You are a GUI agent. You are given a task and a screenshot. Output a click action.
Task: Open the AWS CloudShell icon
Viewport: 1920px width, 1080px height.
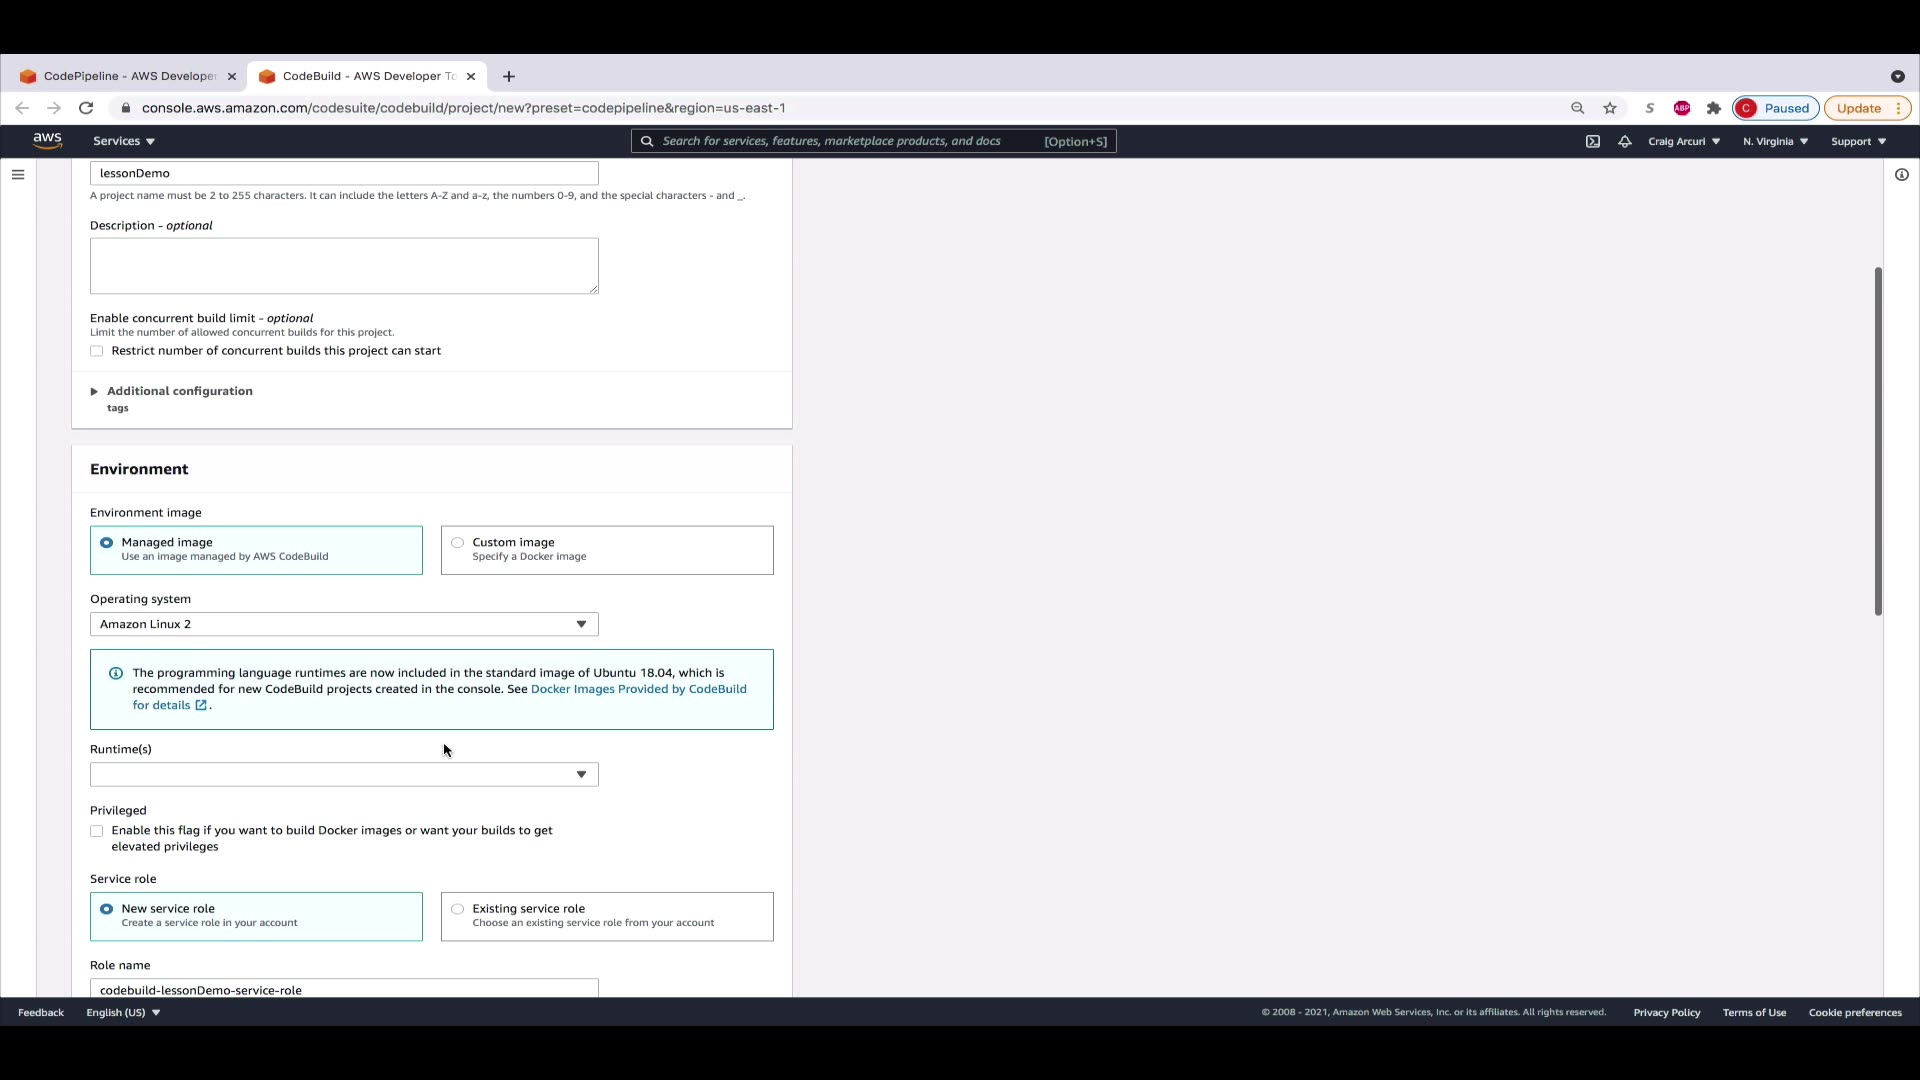[x=1593, y=141]
